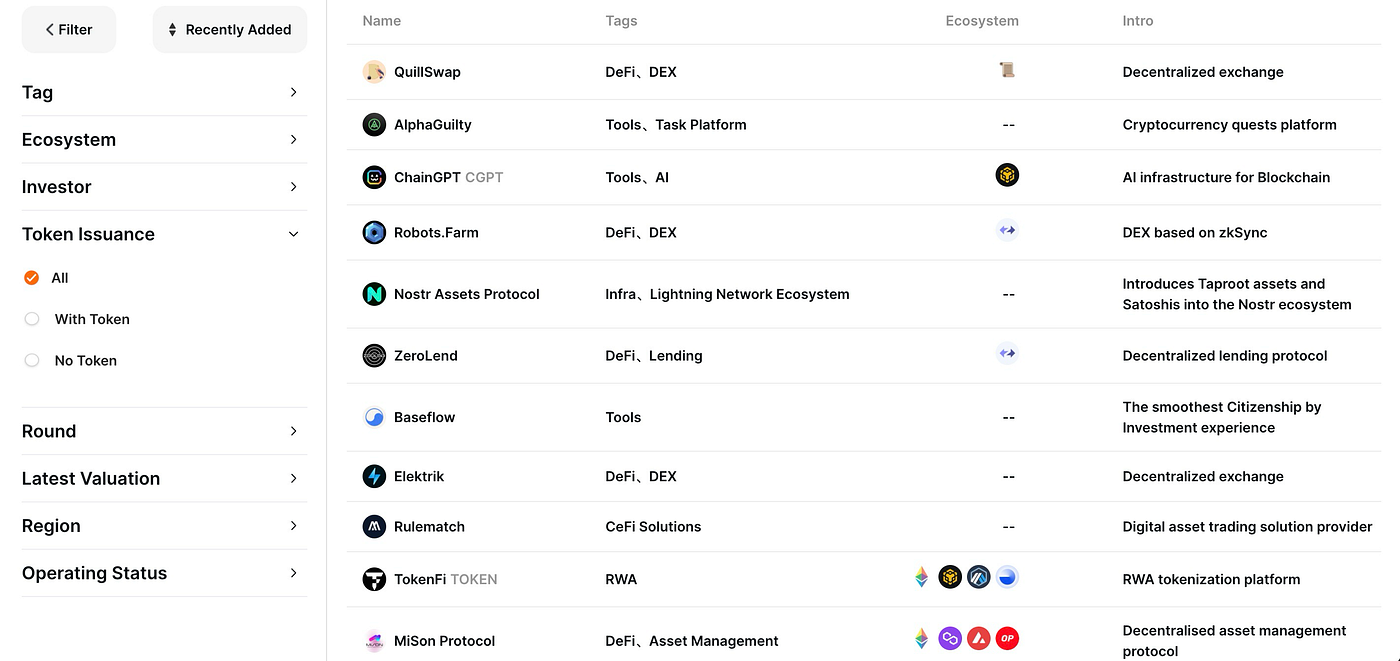
Task: Click the zkSync ecosystem icon in ZeroLend row
Action: click(x=1007, y=352)
